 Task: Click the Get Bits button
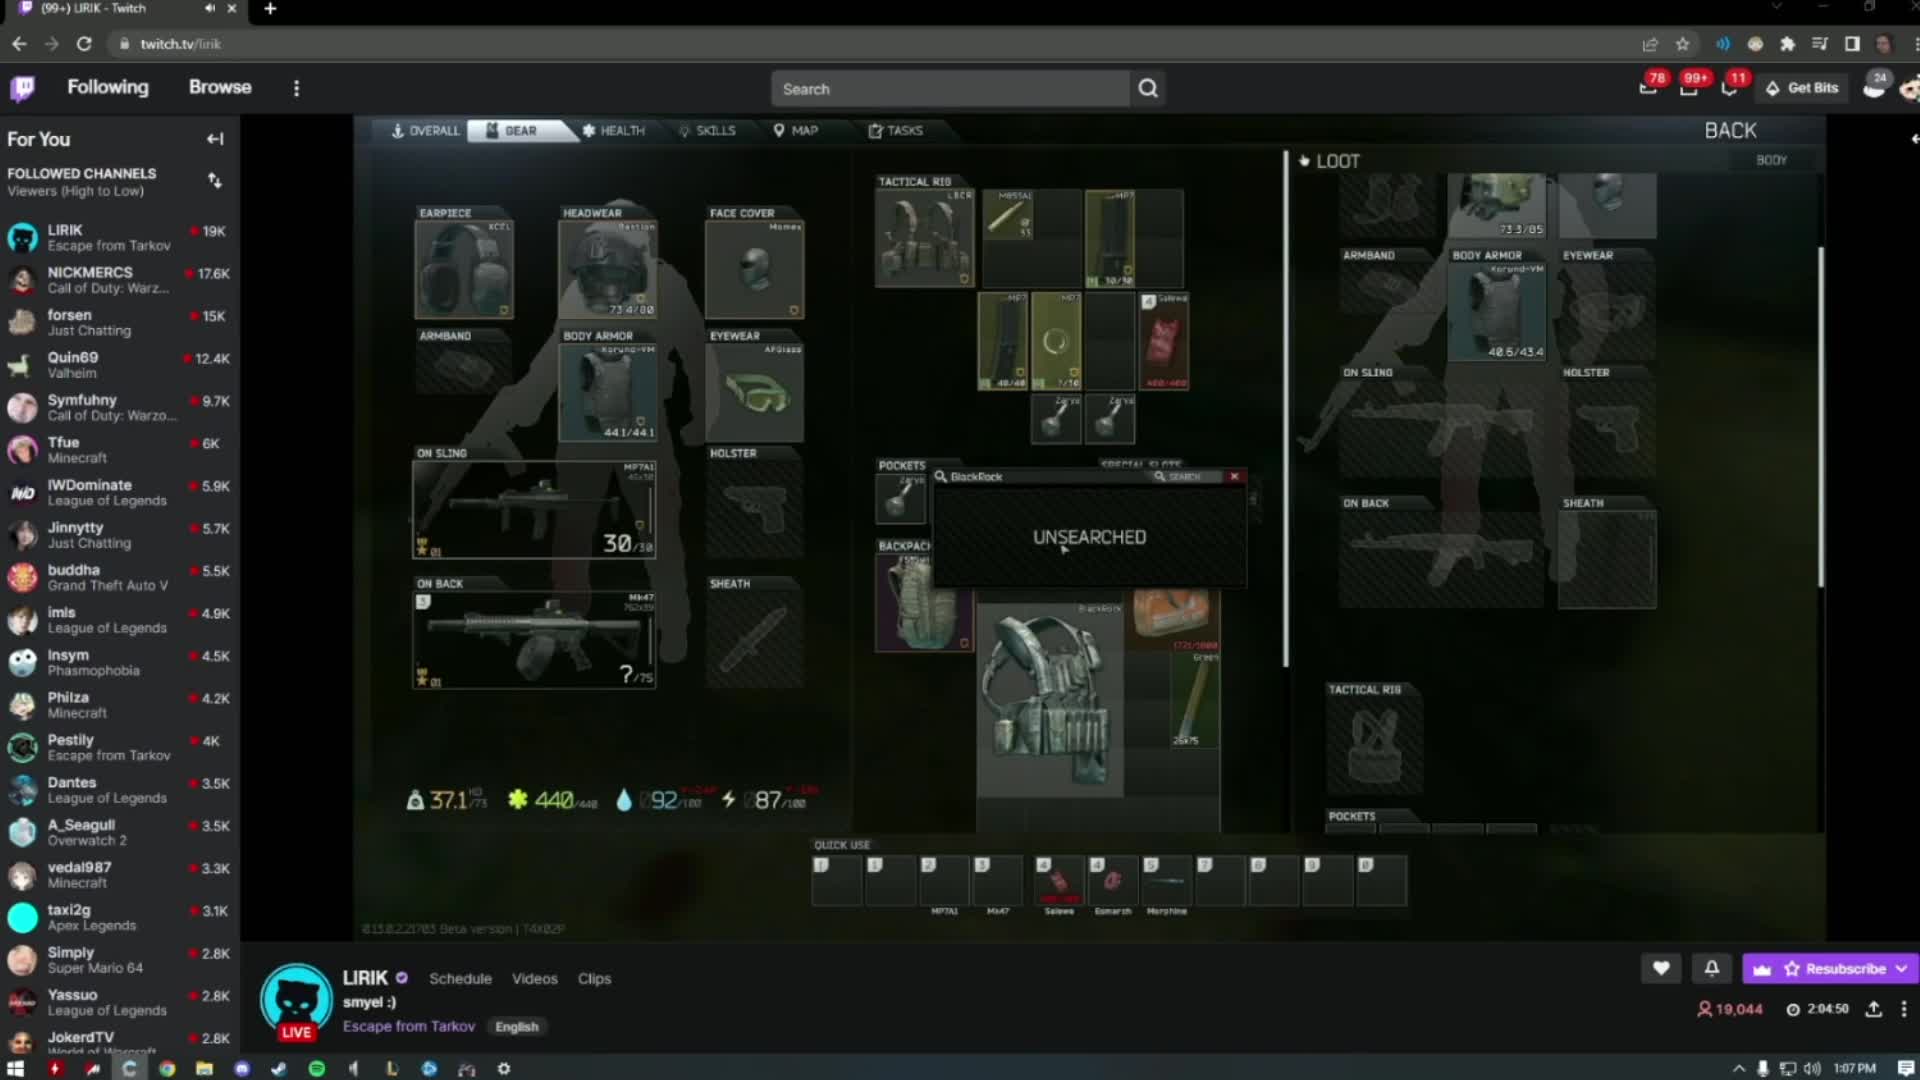1802,87
